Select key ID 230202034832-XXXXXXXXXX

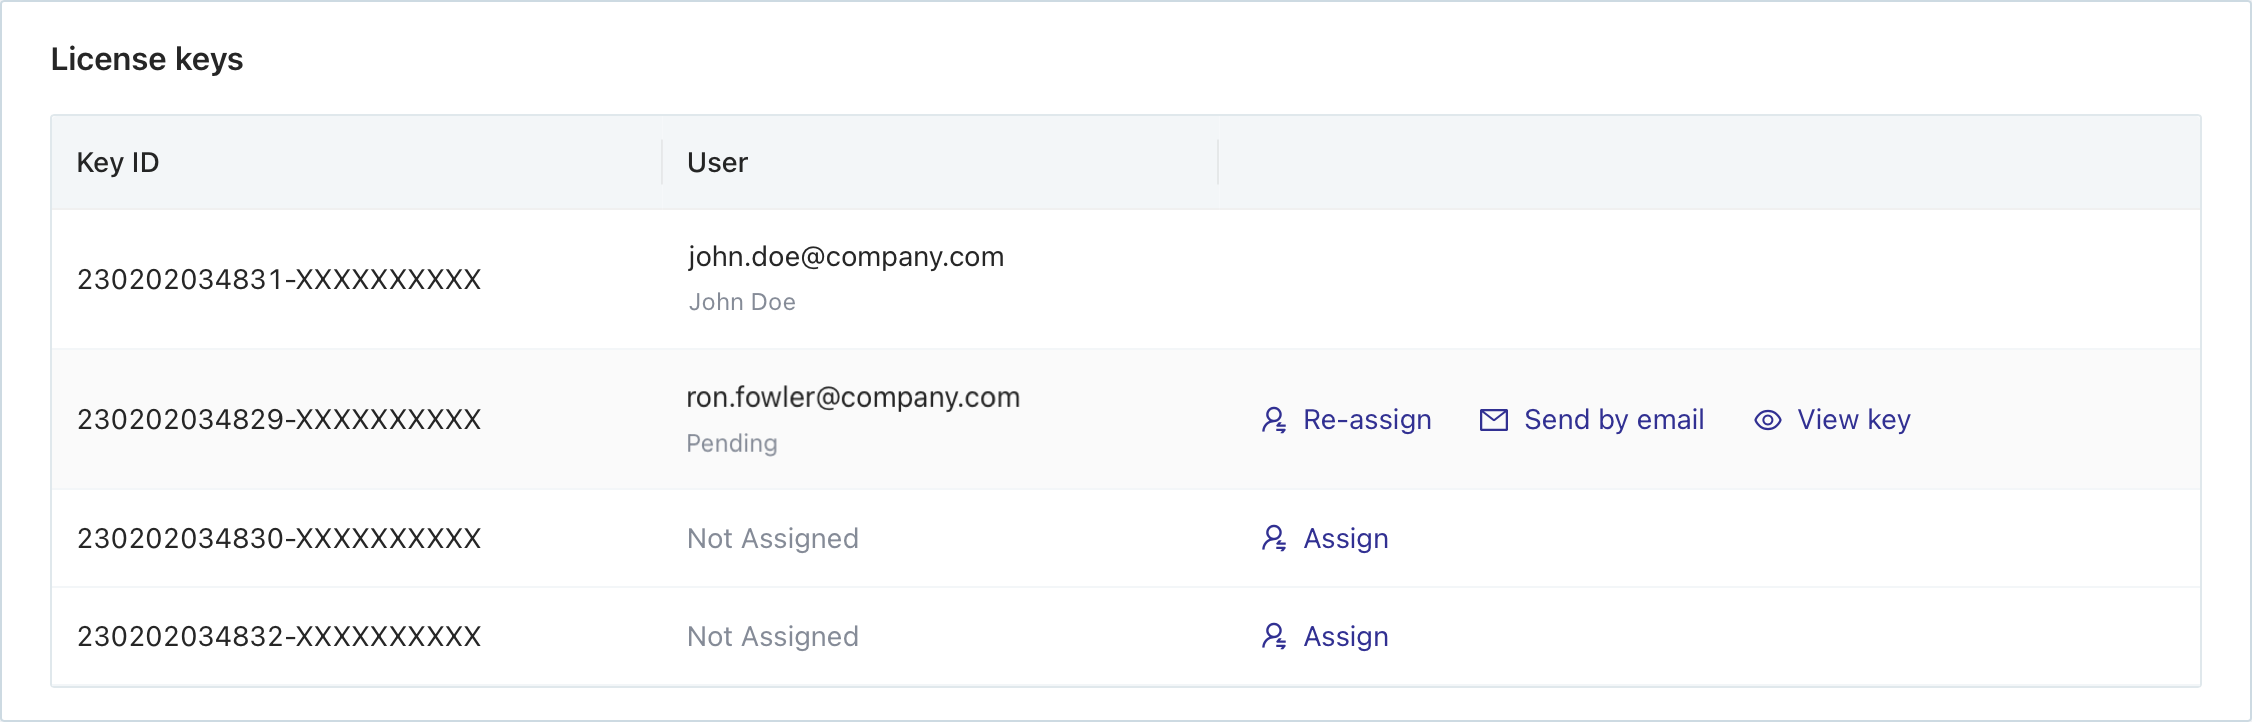click(279, 637)
